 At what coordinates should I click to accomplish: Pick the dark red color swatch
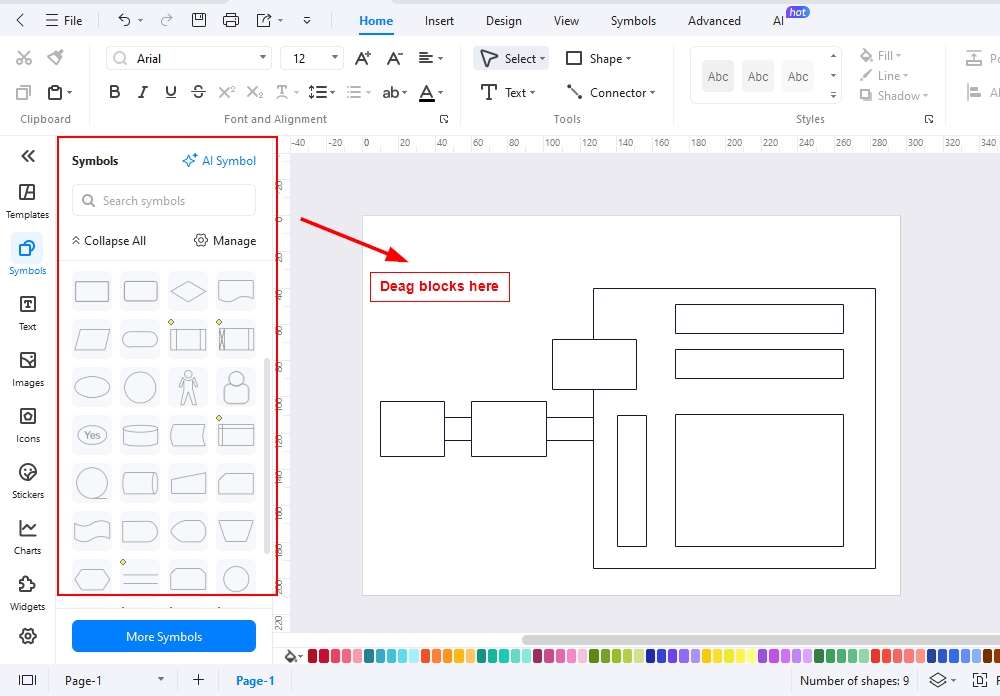click(313, 656)
